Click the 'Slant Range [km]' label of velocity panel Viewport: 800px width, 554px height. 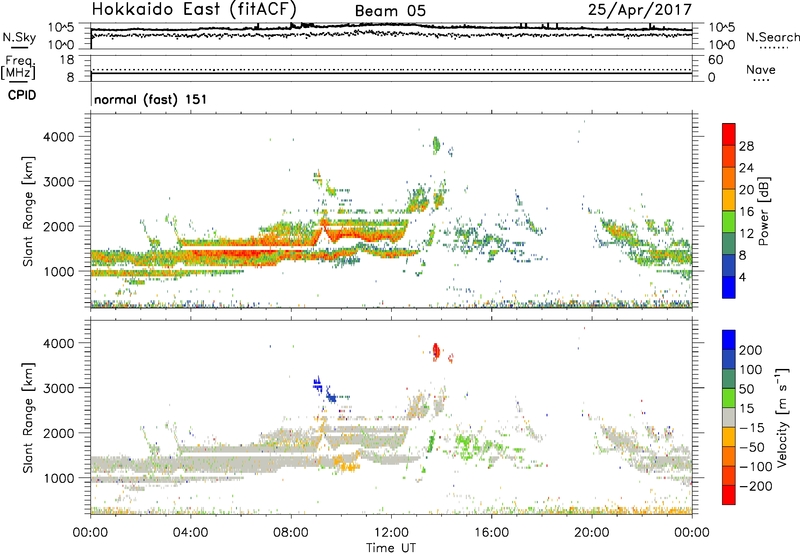pyautogui.click(x=28, y=418)
